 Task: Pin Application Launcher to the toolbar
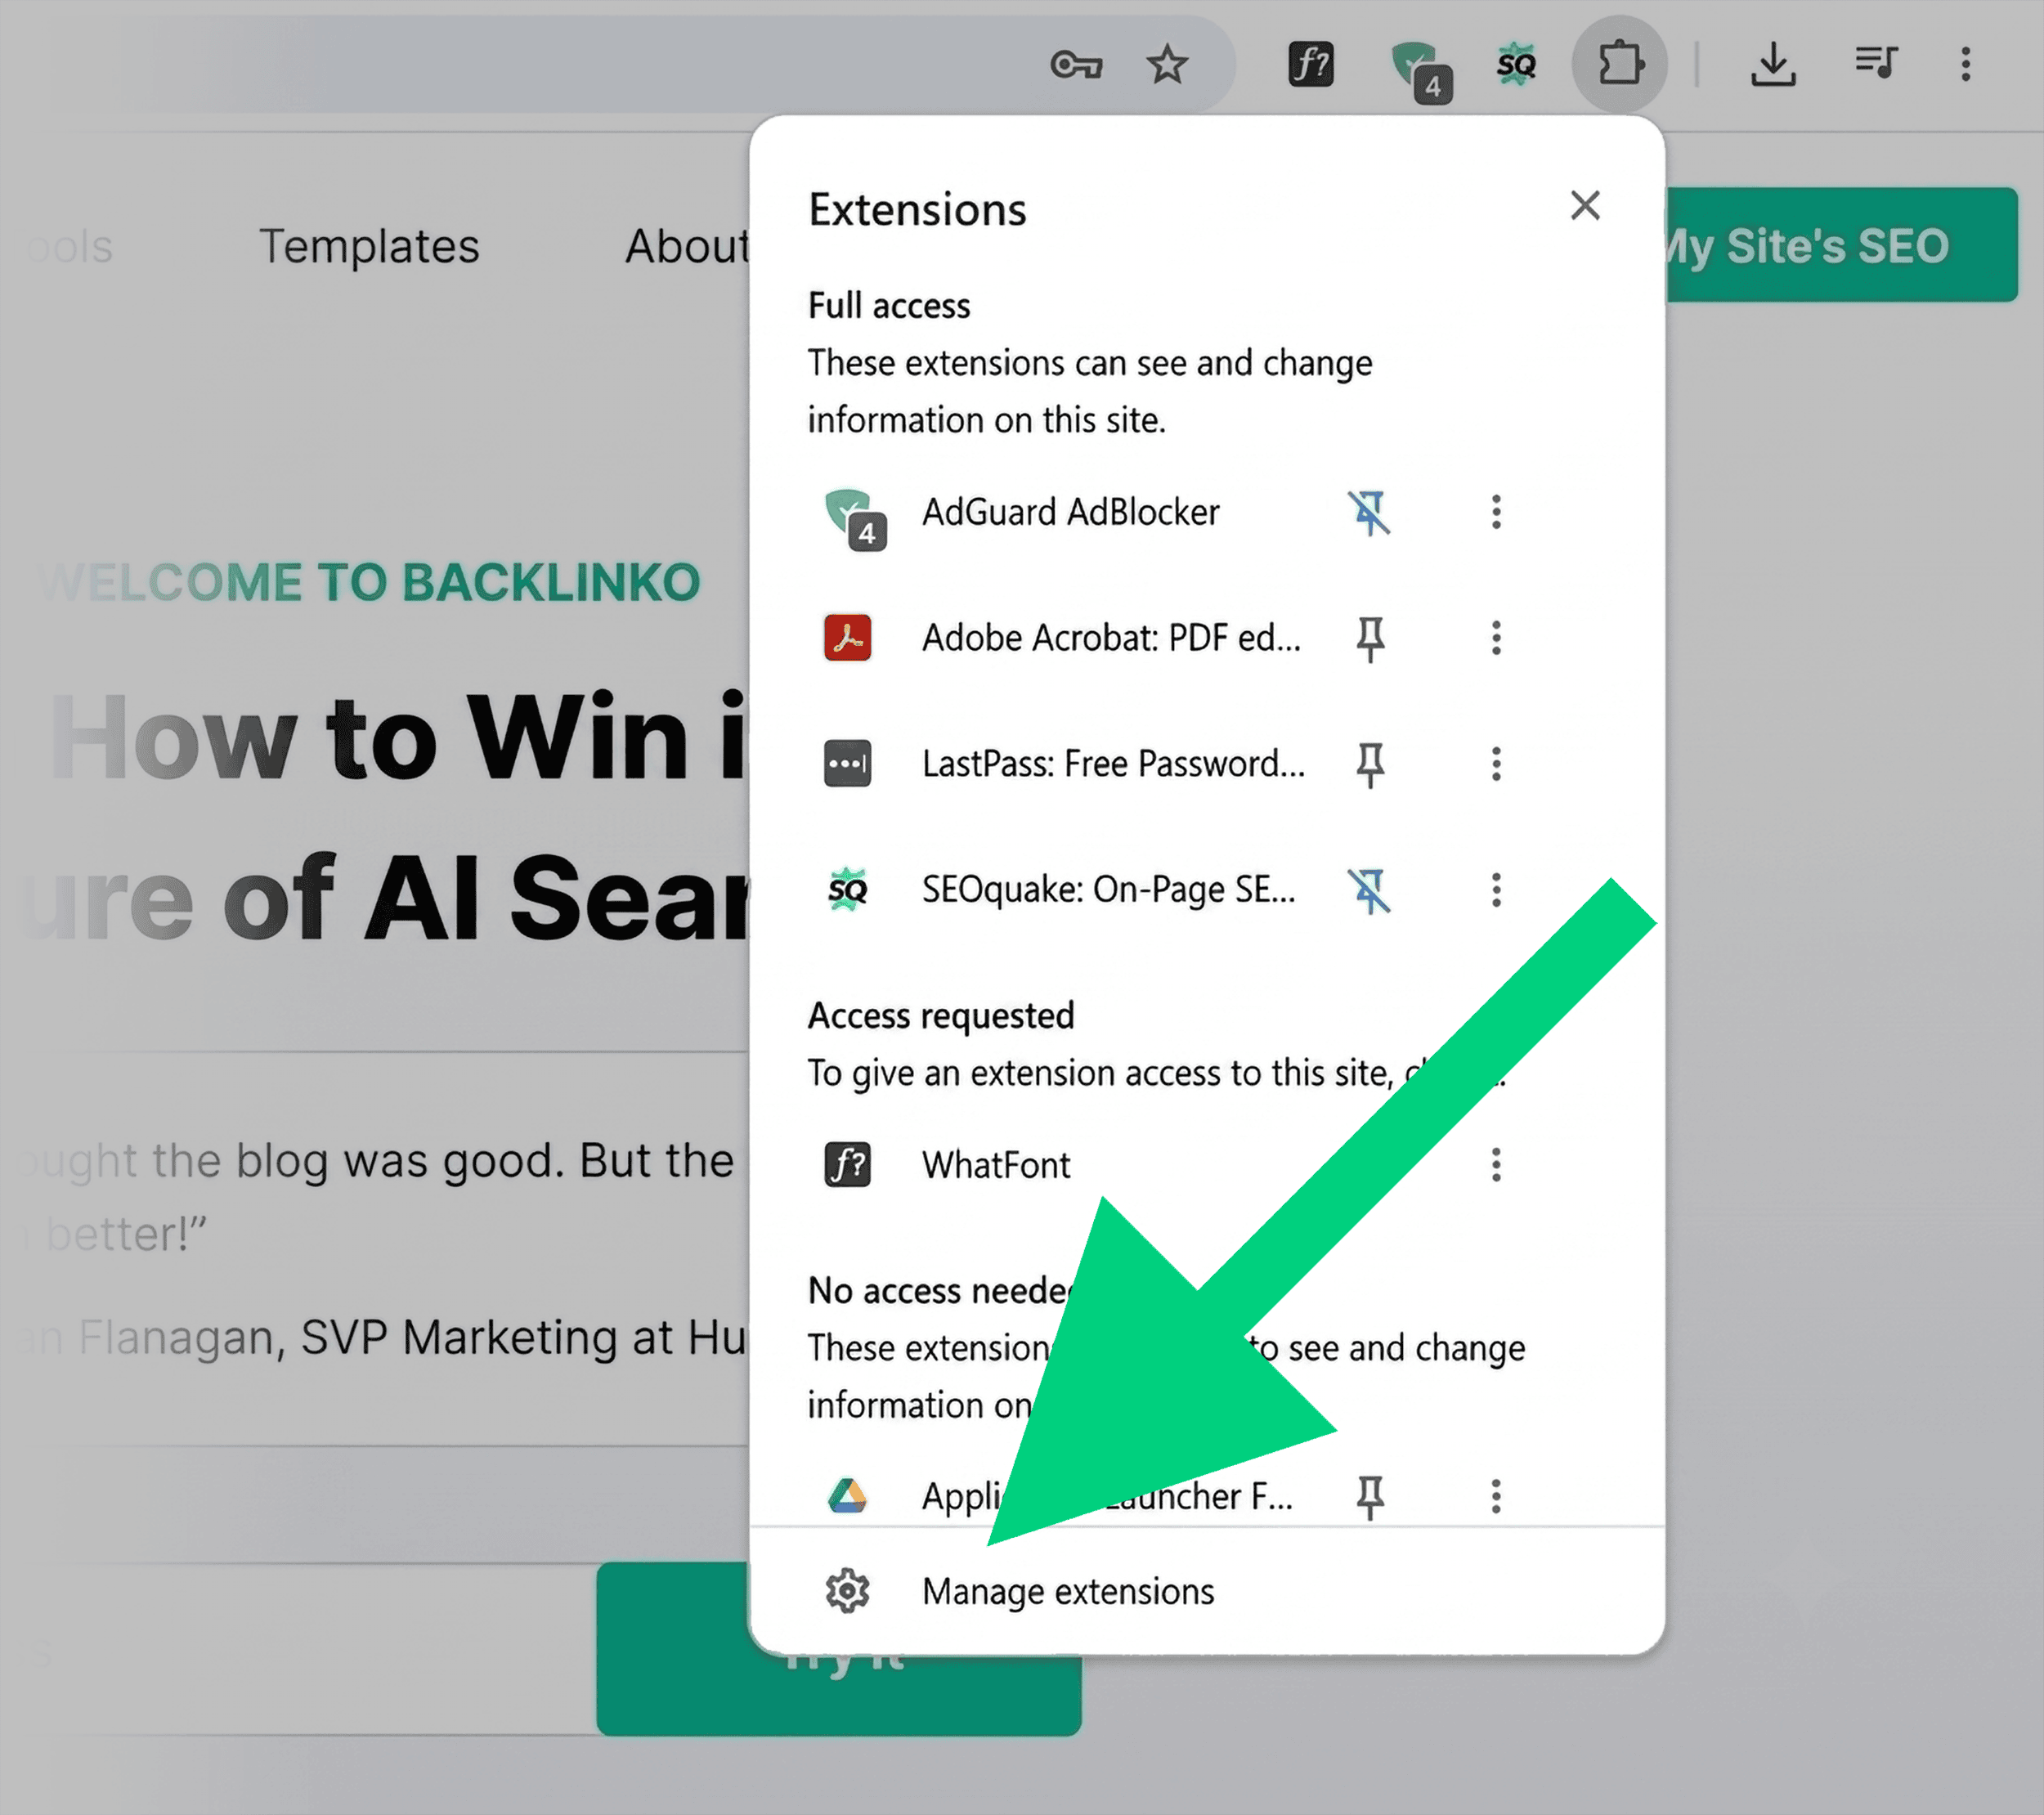coord(1370,1497)
